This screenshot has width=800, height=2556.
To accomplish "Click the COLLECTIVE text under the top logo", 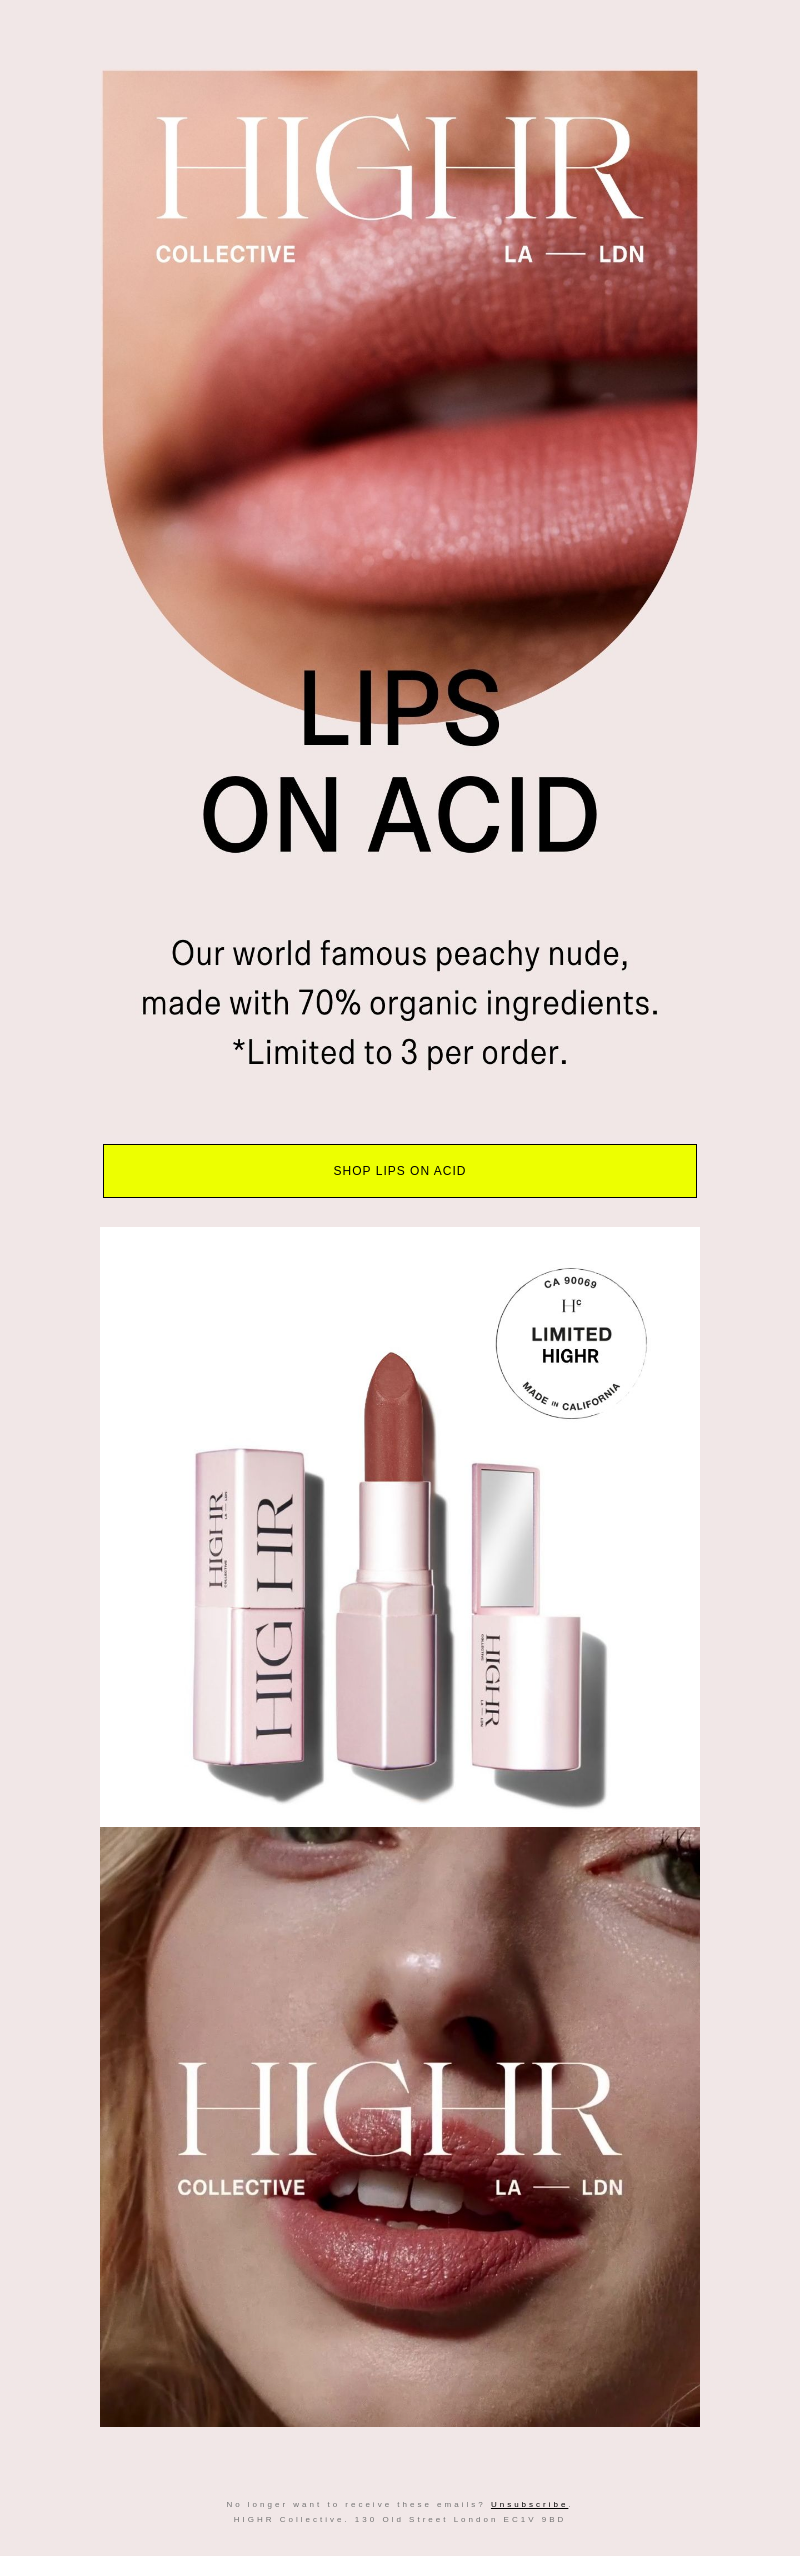I will click(226, 255).
